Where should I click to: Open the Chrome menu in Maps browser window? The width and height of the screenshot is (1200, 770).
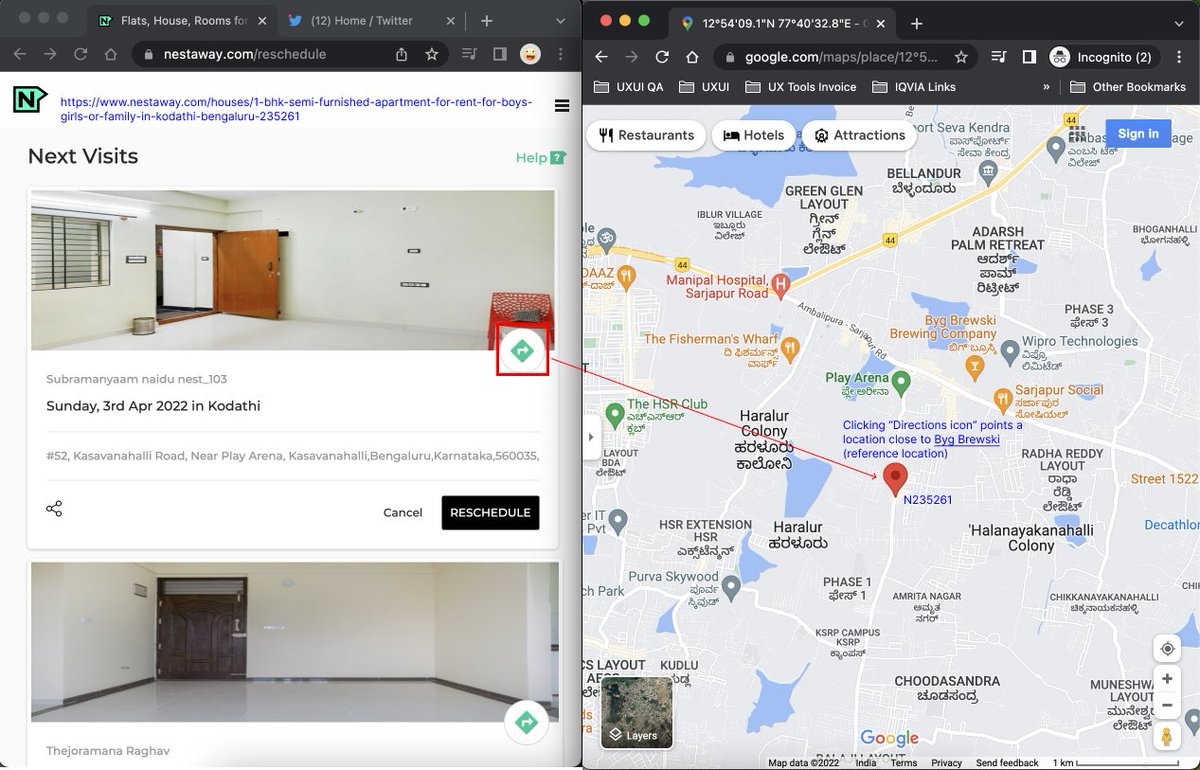(1180, 57)
